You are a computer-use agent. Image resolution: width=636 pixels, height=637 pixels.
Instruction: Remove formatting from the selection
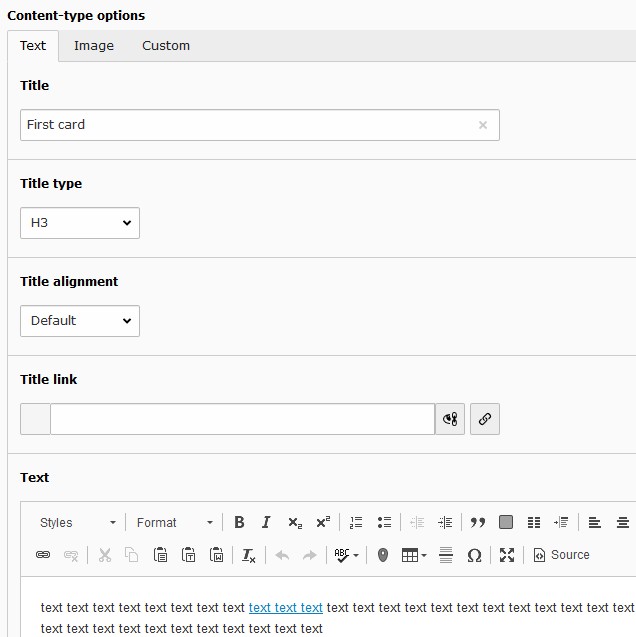click(x=249, y=555)
